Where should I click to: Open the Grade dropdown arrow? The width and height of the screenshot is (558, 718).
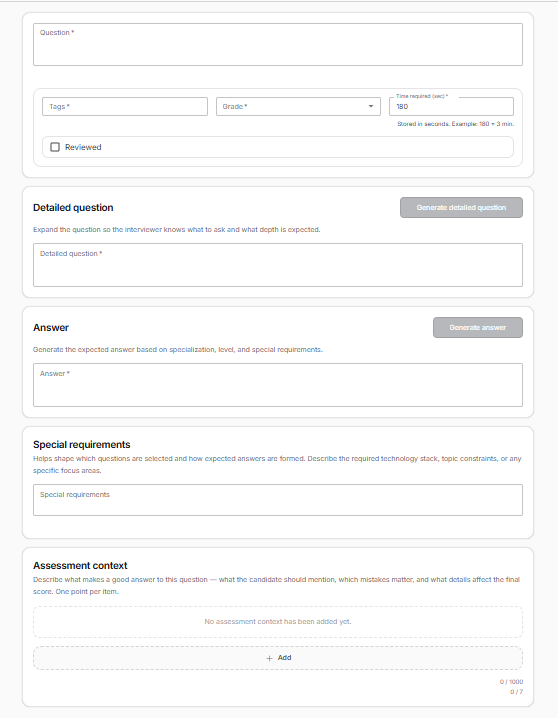click(371, 106)
